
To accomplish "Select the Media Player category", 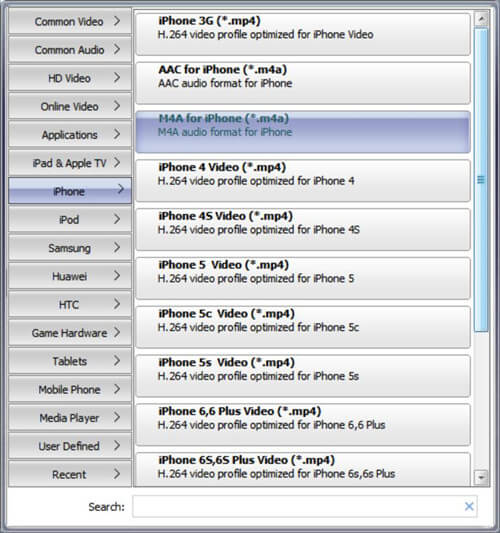I will (x=70, y=417).
